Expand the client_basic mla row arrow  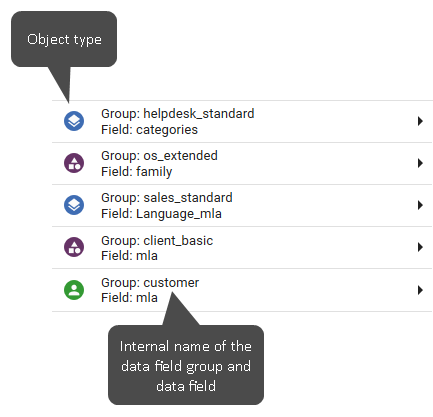point(420,247)
